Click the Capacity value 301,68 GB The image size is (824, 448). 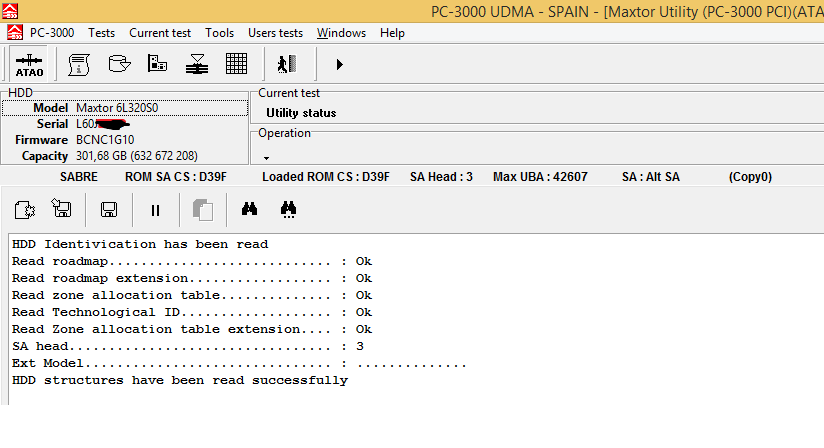[137, 157]
